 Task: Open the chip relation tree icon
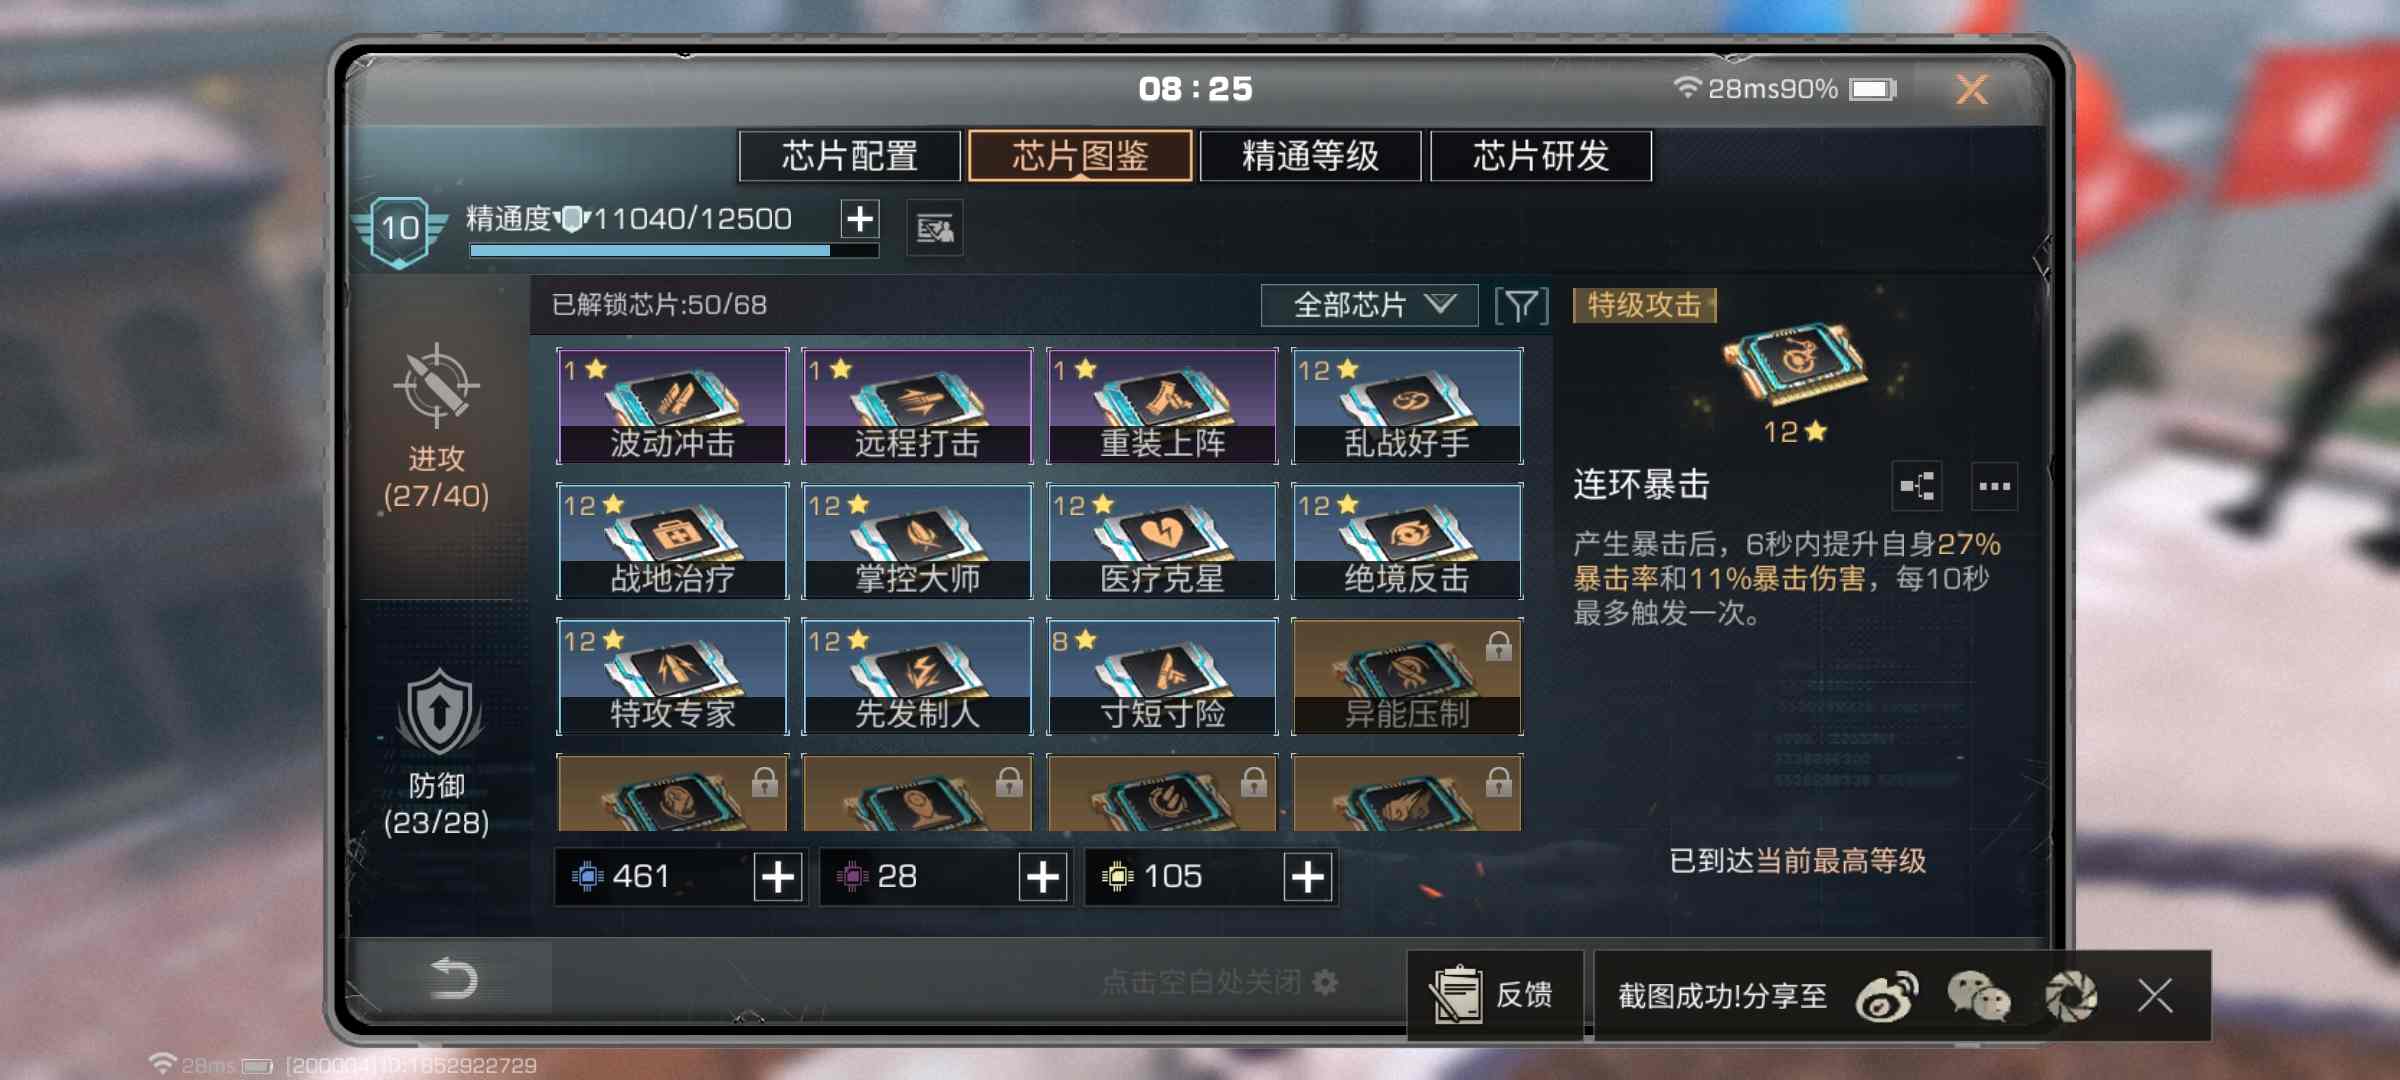coord(1918,487)
